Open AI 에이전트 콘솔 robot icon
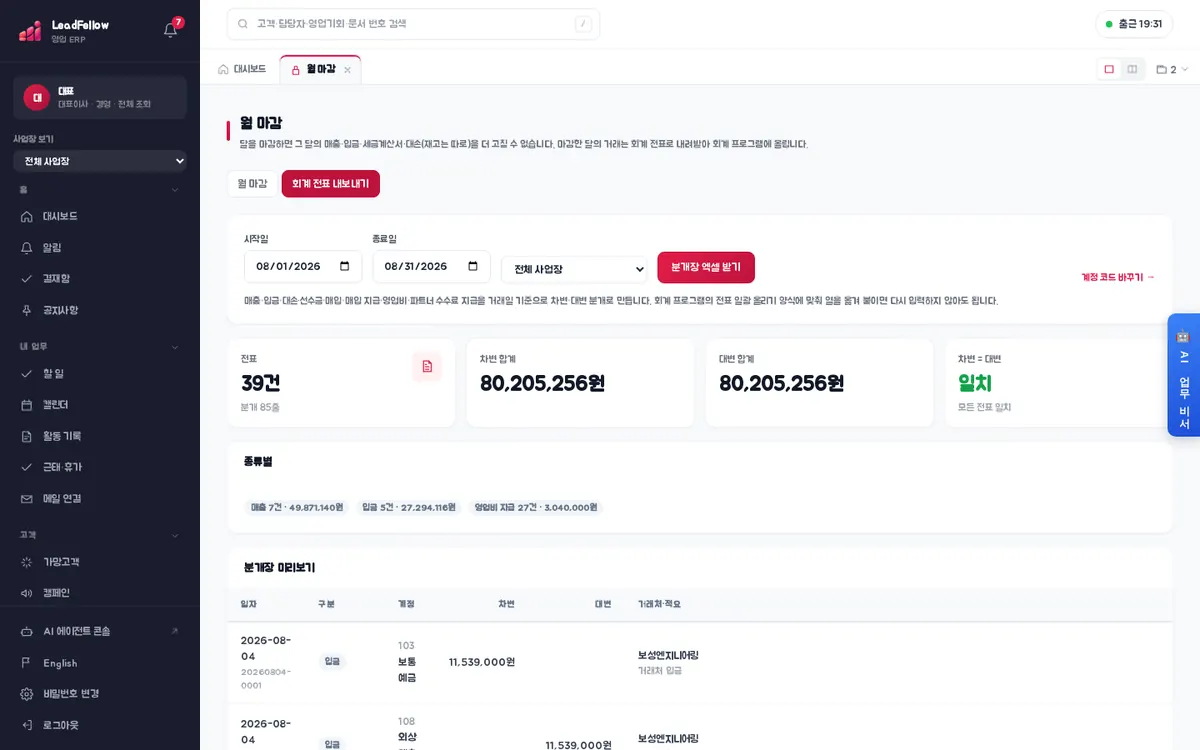Image resolution: width=1200 pixels, height=750 pixels. point(27,631)
